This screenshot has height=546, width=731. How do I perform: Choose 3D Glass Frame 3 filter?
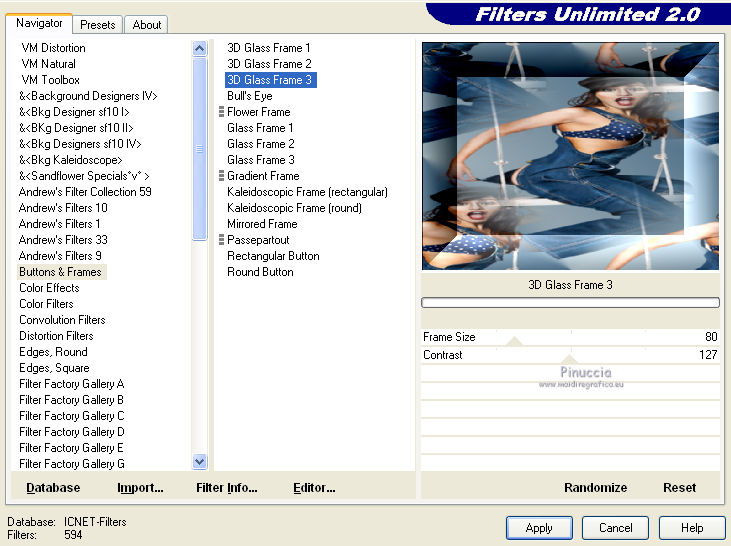click(270, 80)
